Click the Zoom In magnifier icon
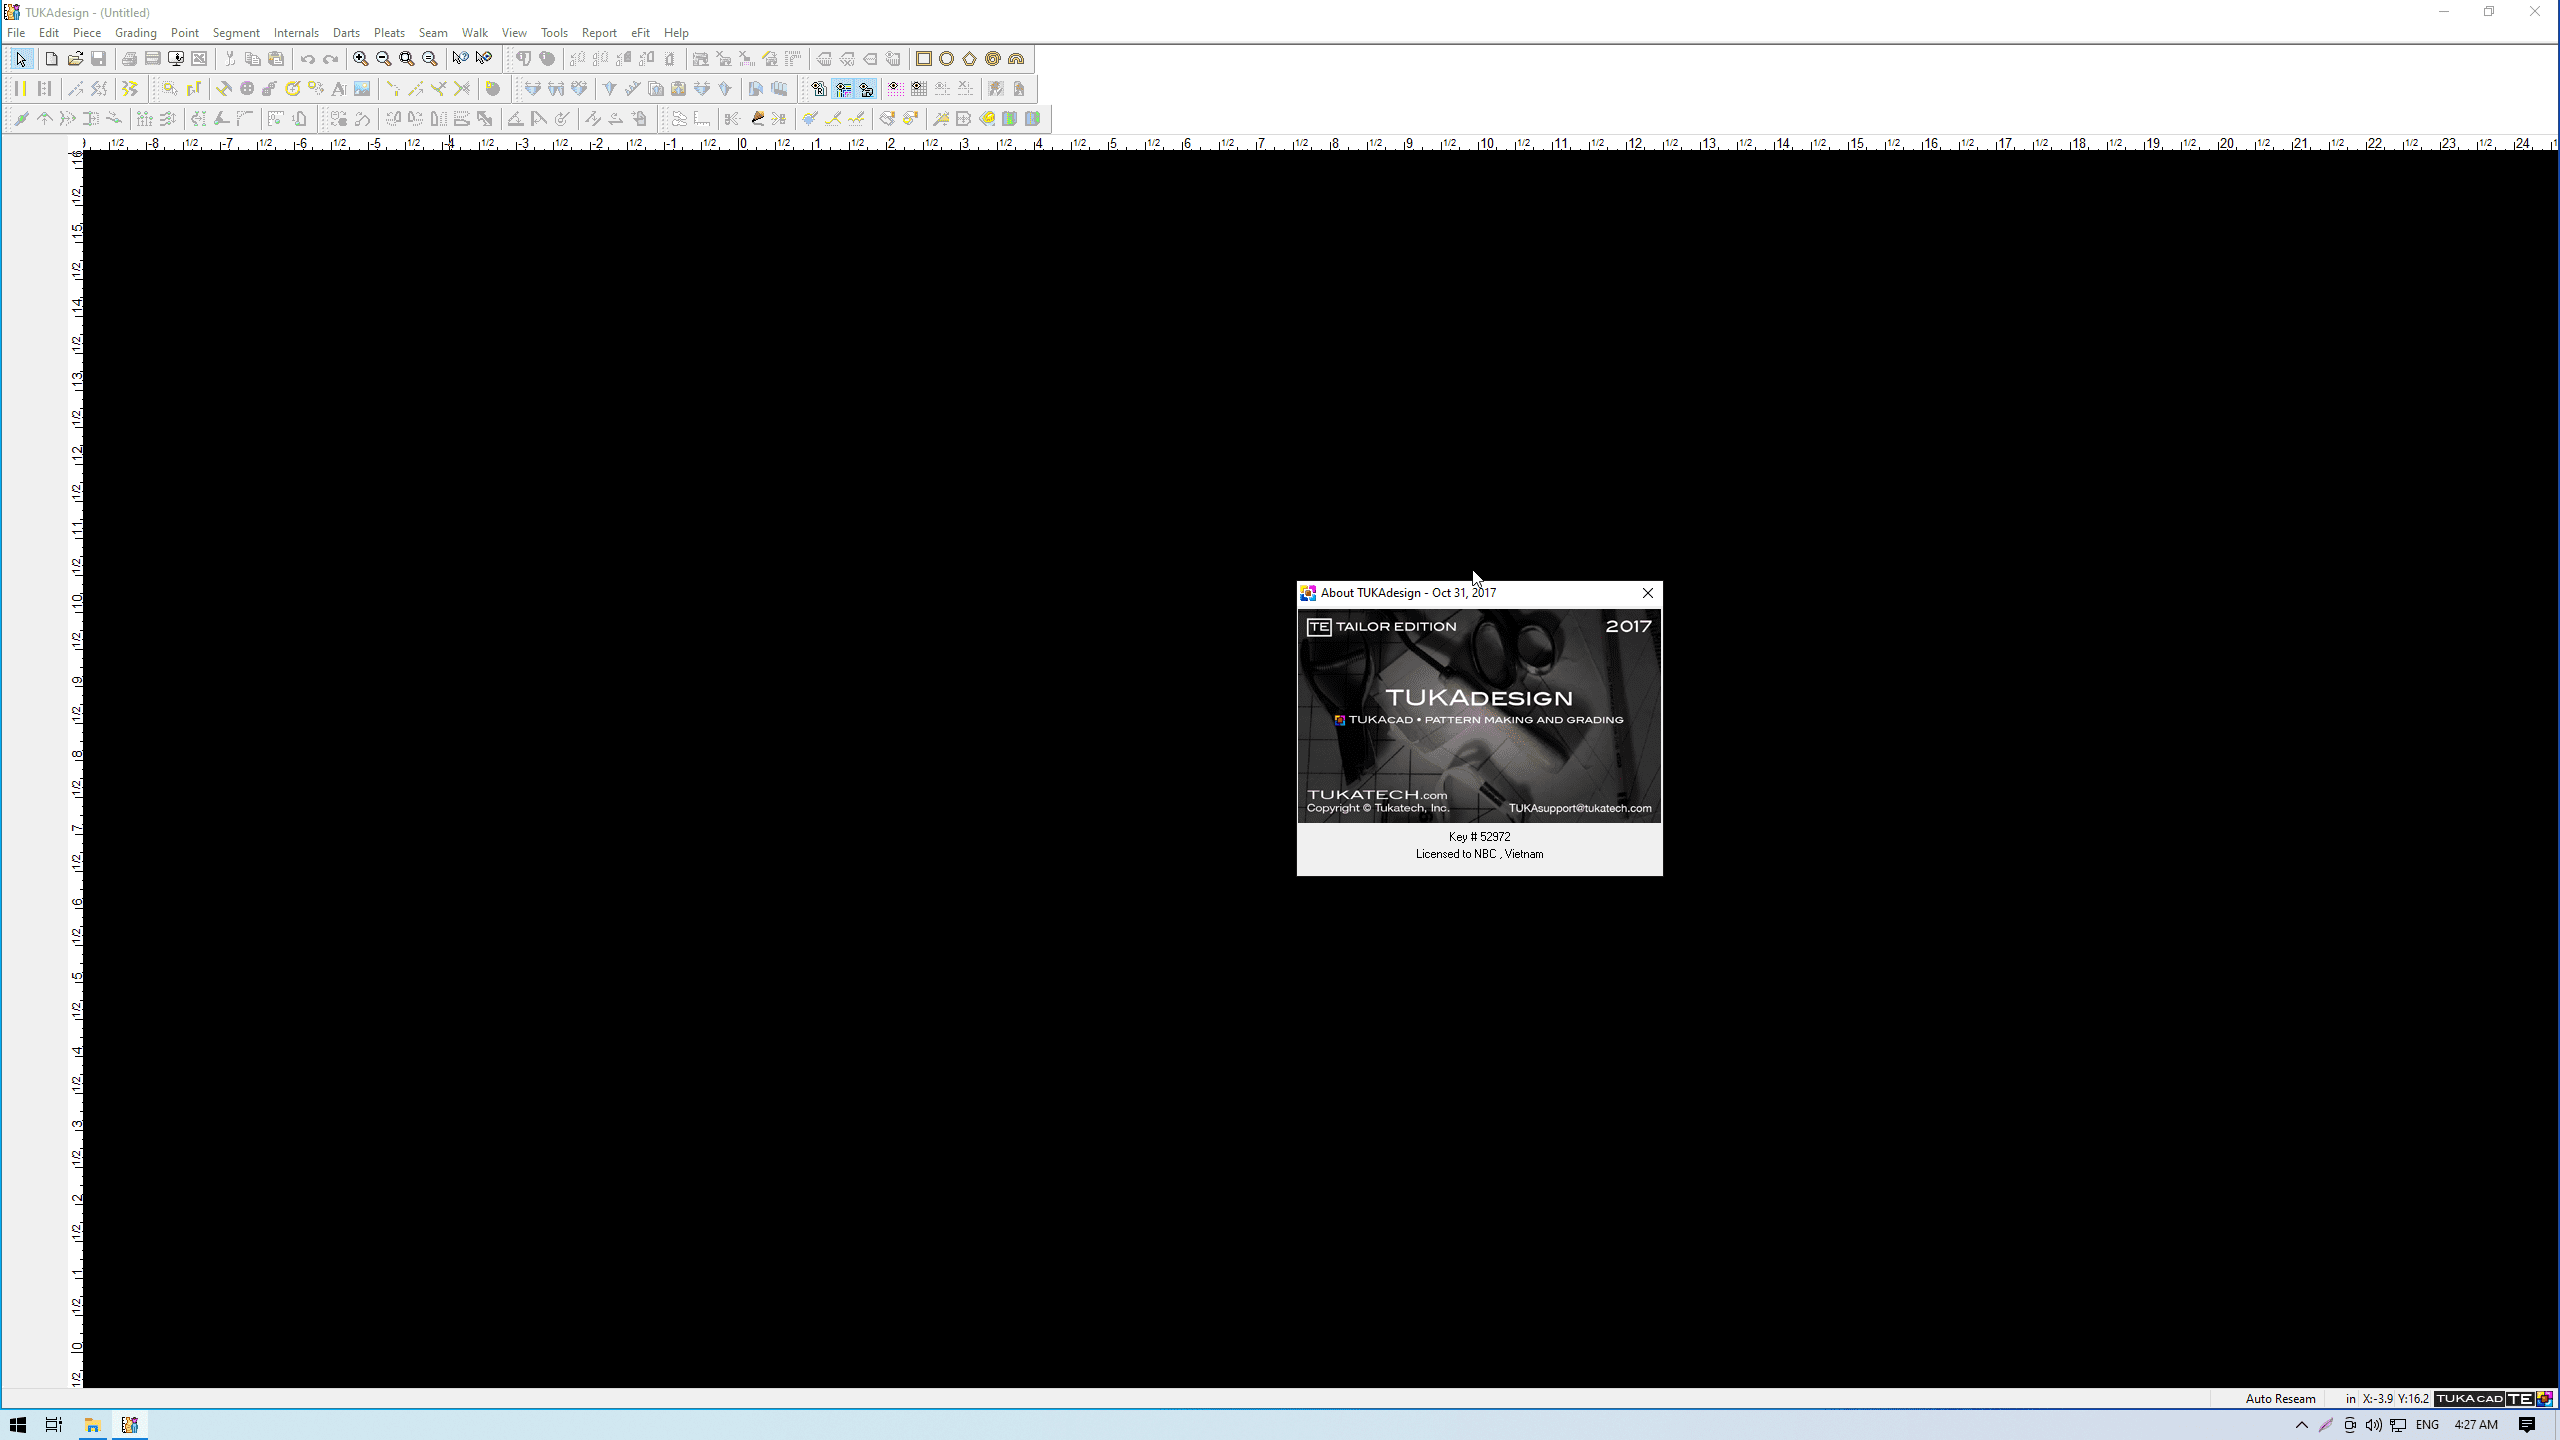Image resolution: width=2560 pixels, height=1440 pixels. point(360,59)
